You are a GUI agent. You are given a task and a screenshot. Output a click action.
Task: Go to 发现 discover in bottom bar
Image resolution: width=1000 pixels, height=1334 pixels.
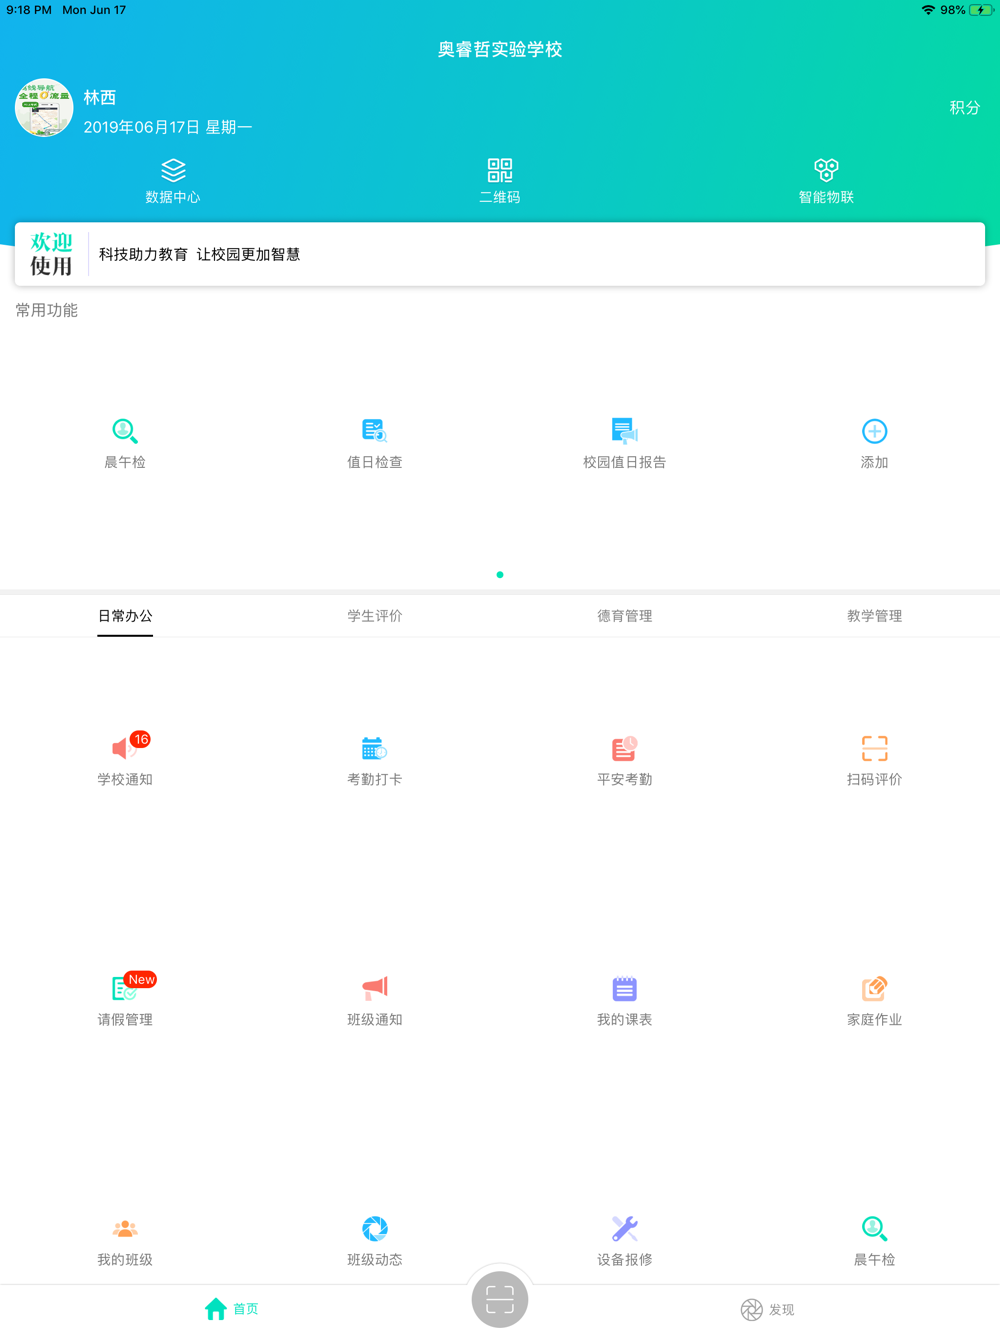click(x=767, y=1309)
